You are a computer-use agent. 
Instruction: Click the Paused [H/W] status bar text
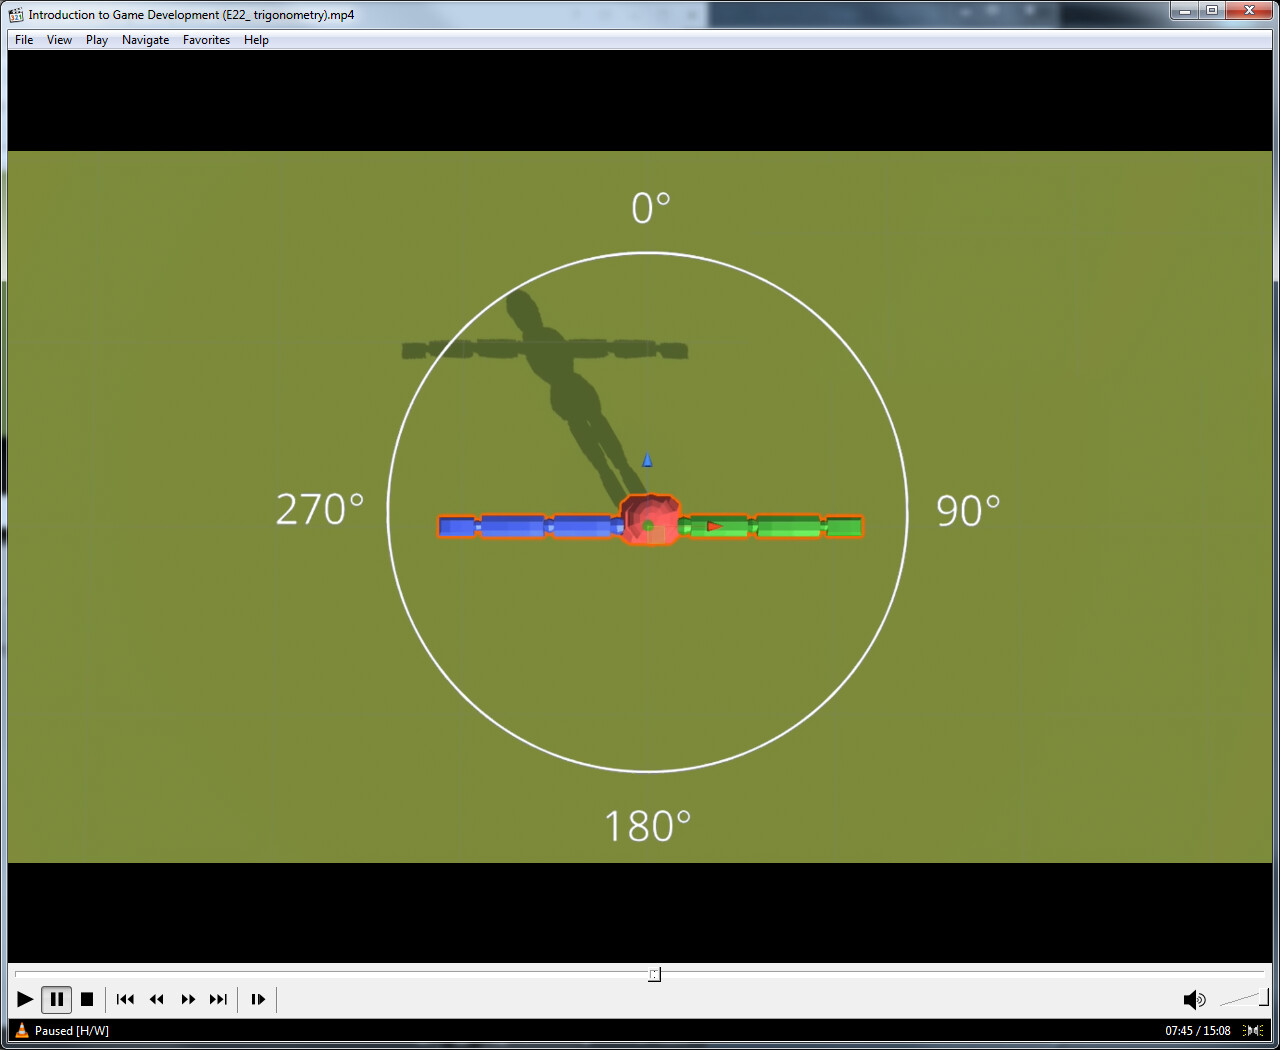tap(70, 1030)
